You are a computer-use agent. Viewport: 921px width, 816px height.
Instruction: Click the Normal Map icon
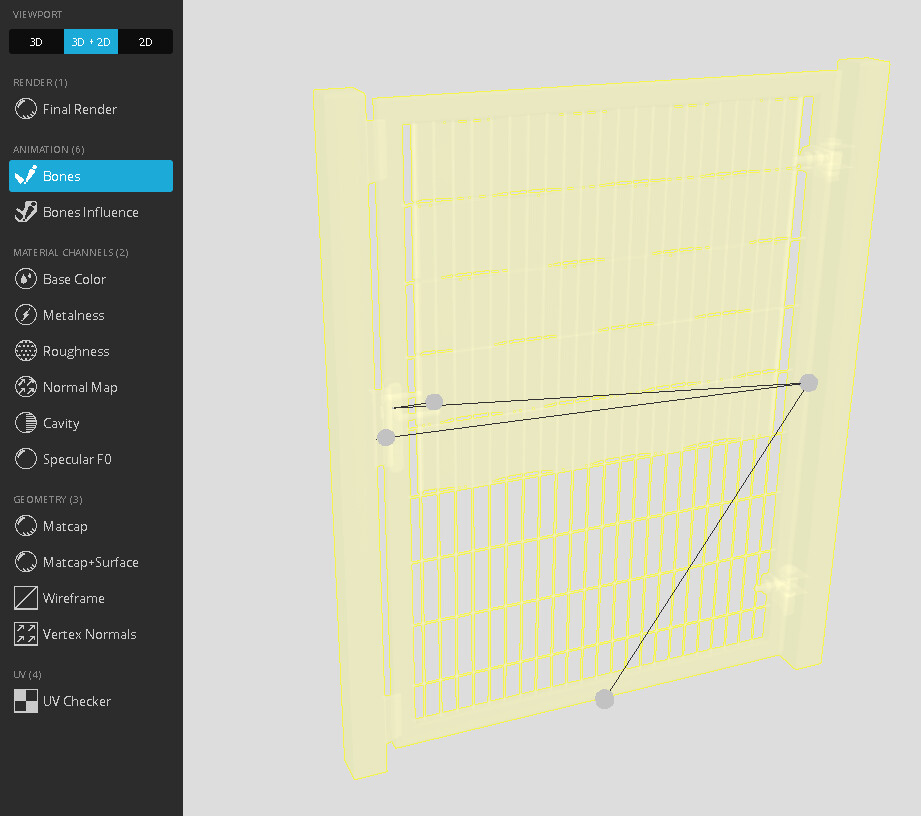coord(26,387)
